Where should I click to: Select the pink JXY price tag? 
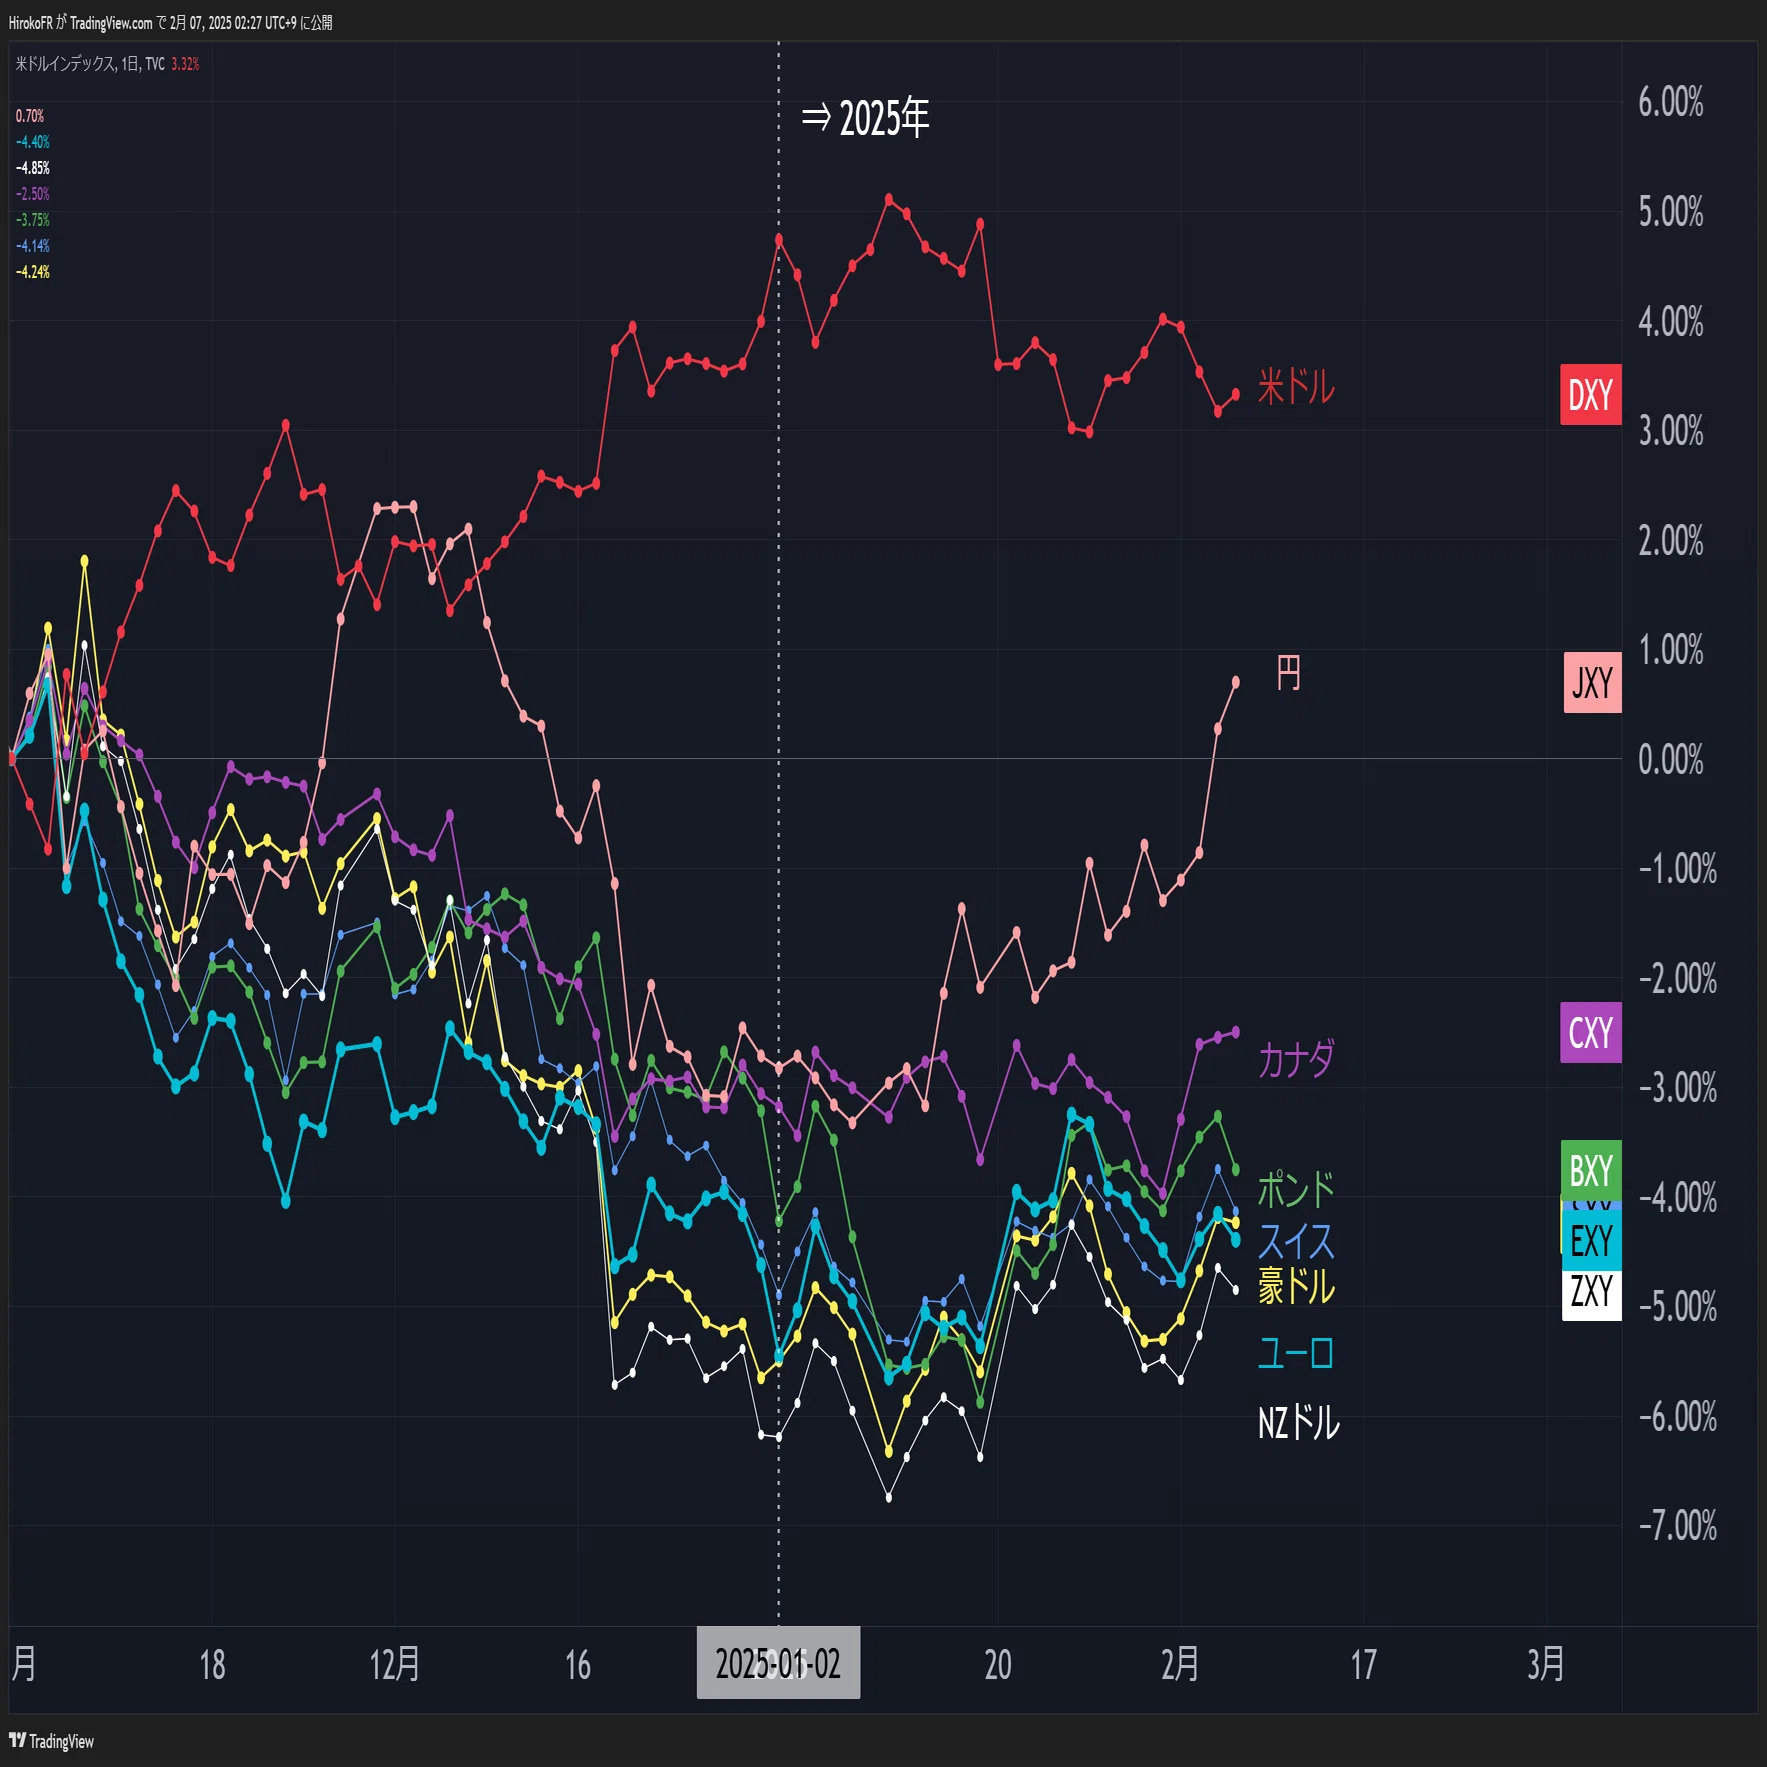pos(1592,683)
